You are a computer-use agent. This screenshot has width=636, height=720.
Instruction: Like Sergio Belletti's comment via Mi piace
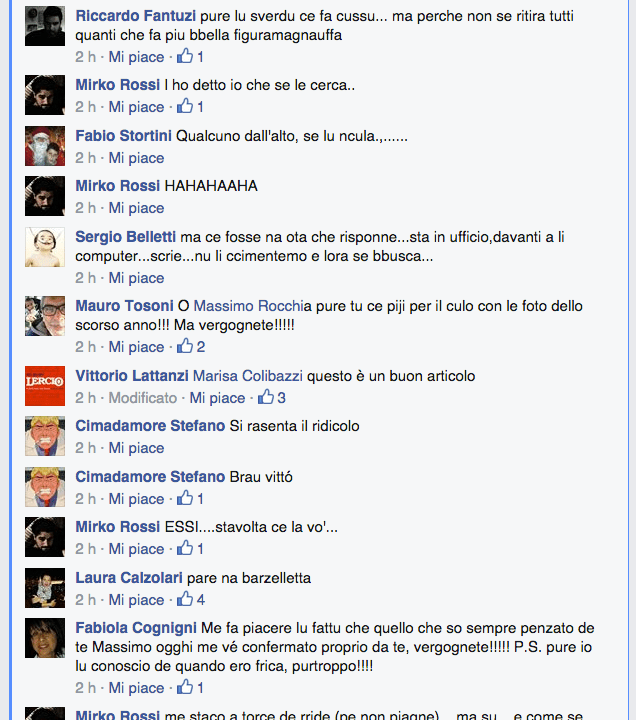point(136,278)
